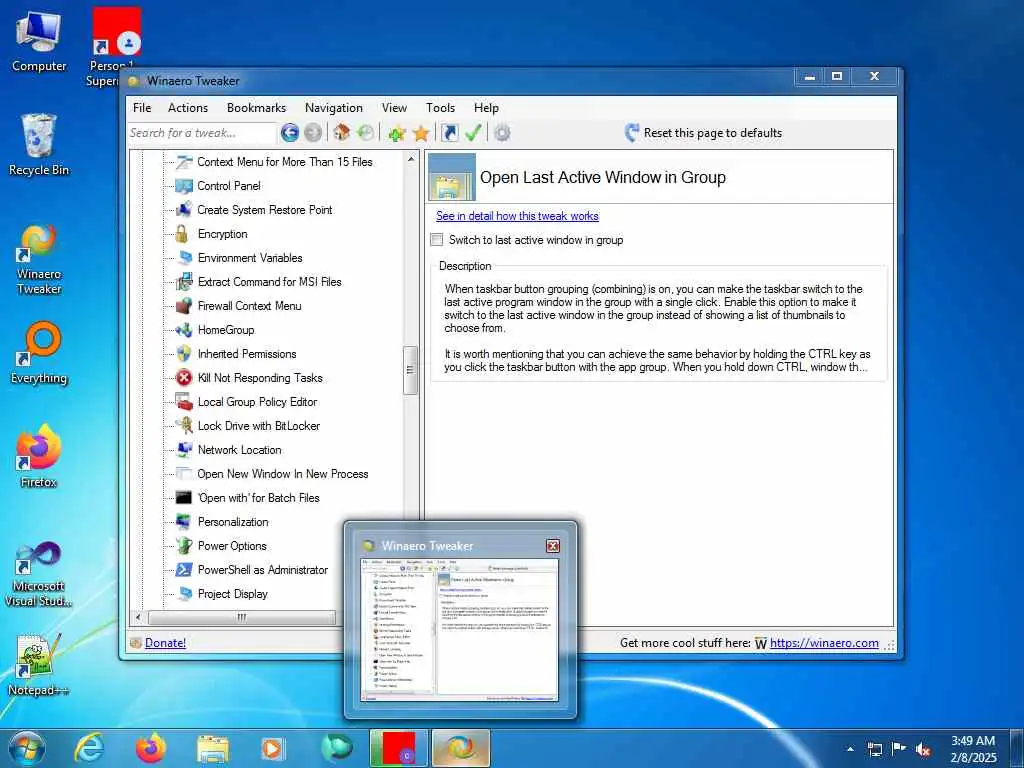1024x768 pixels.
Task: Select the Notepad++ desktop shortcut
Action: (39, 665)
